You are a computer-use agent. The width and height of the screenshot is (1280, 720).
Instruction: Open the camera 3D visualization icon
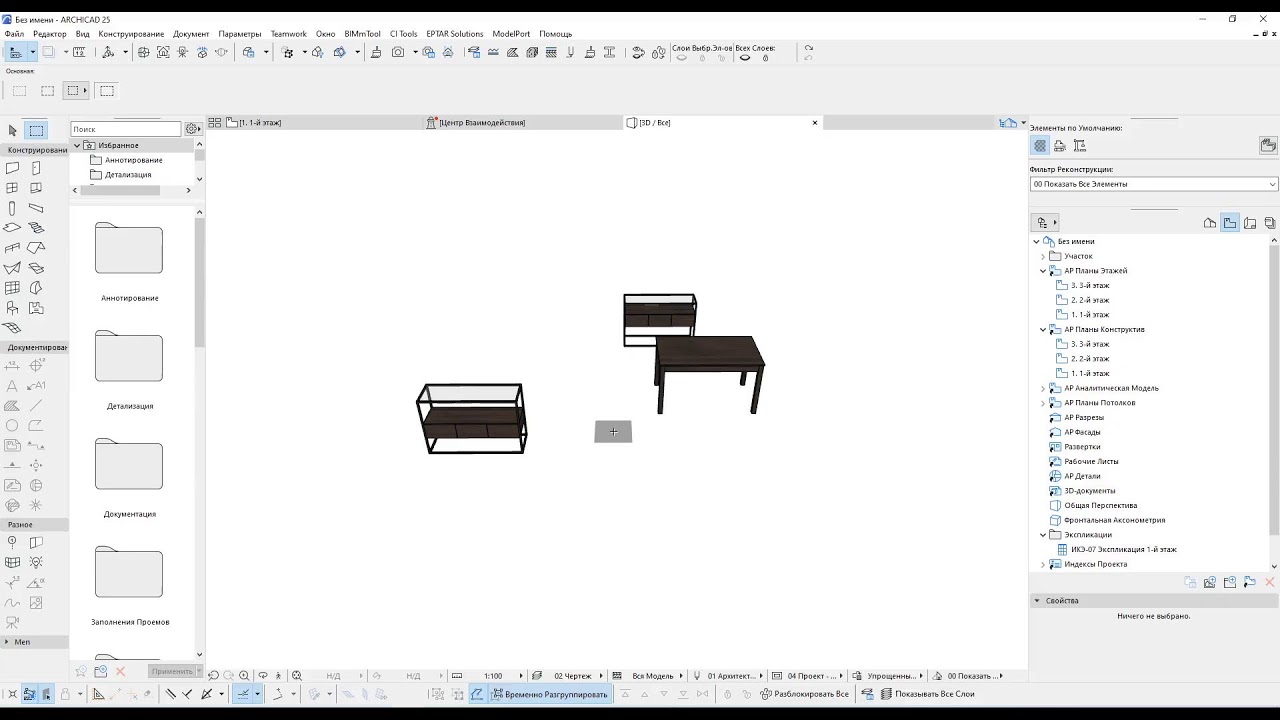click(x=398, y=52)
